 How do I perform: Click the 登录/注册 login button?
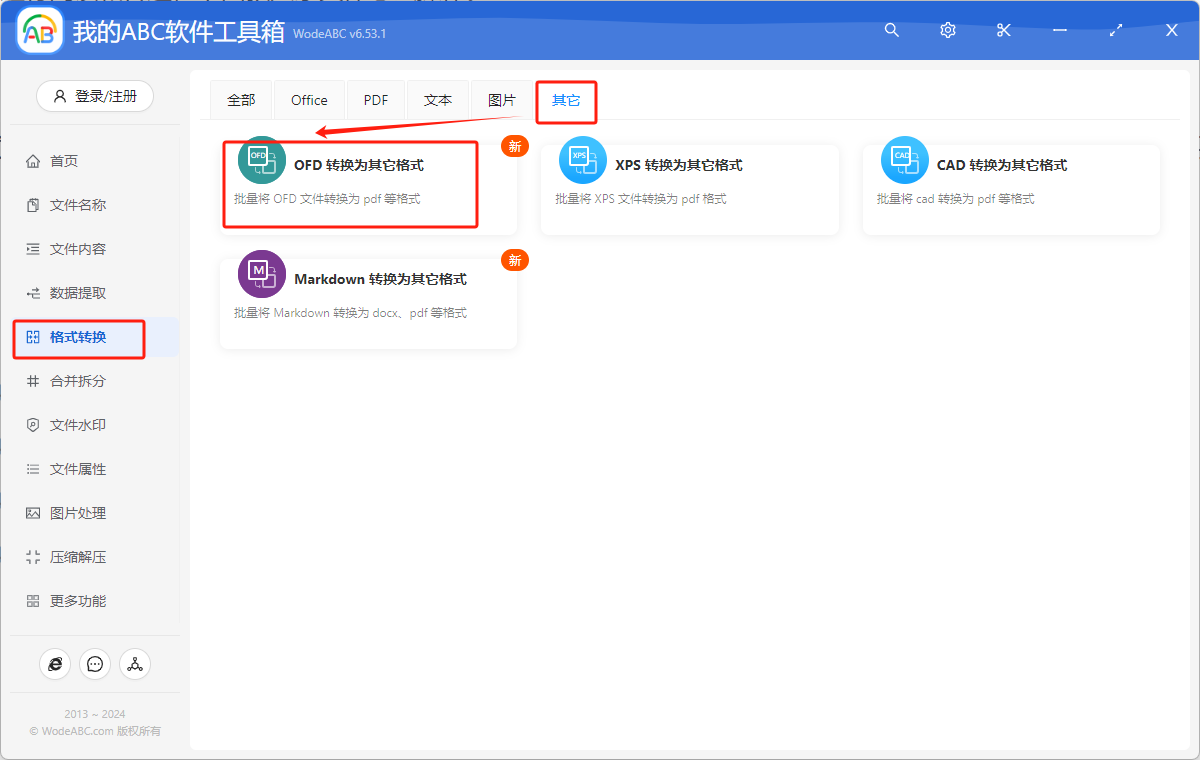click(94, 95)
